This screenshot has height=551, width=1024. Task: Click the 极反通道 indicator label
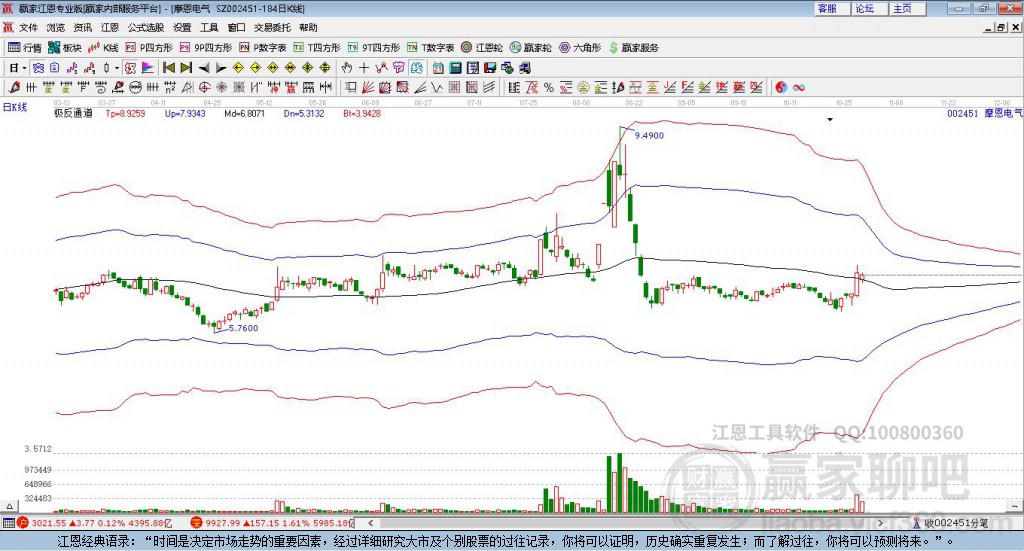74,113
